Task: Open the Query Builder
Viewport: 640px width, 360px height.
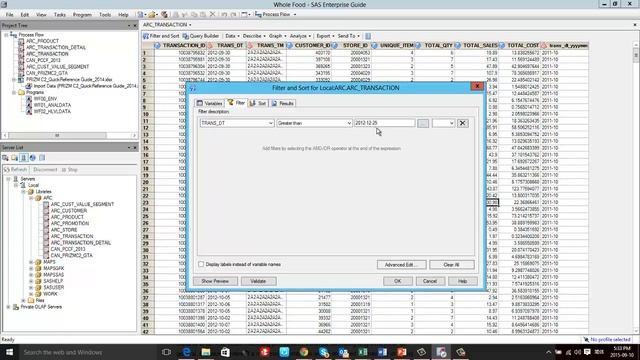Action: click(201, 36)
